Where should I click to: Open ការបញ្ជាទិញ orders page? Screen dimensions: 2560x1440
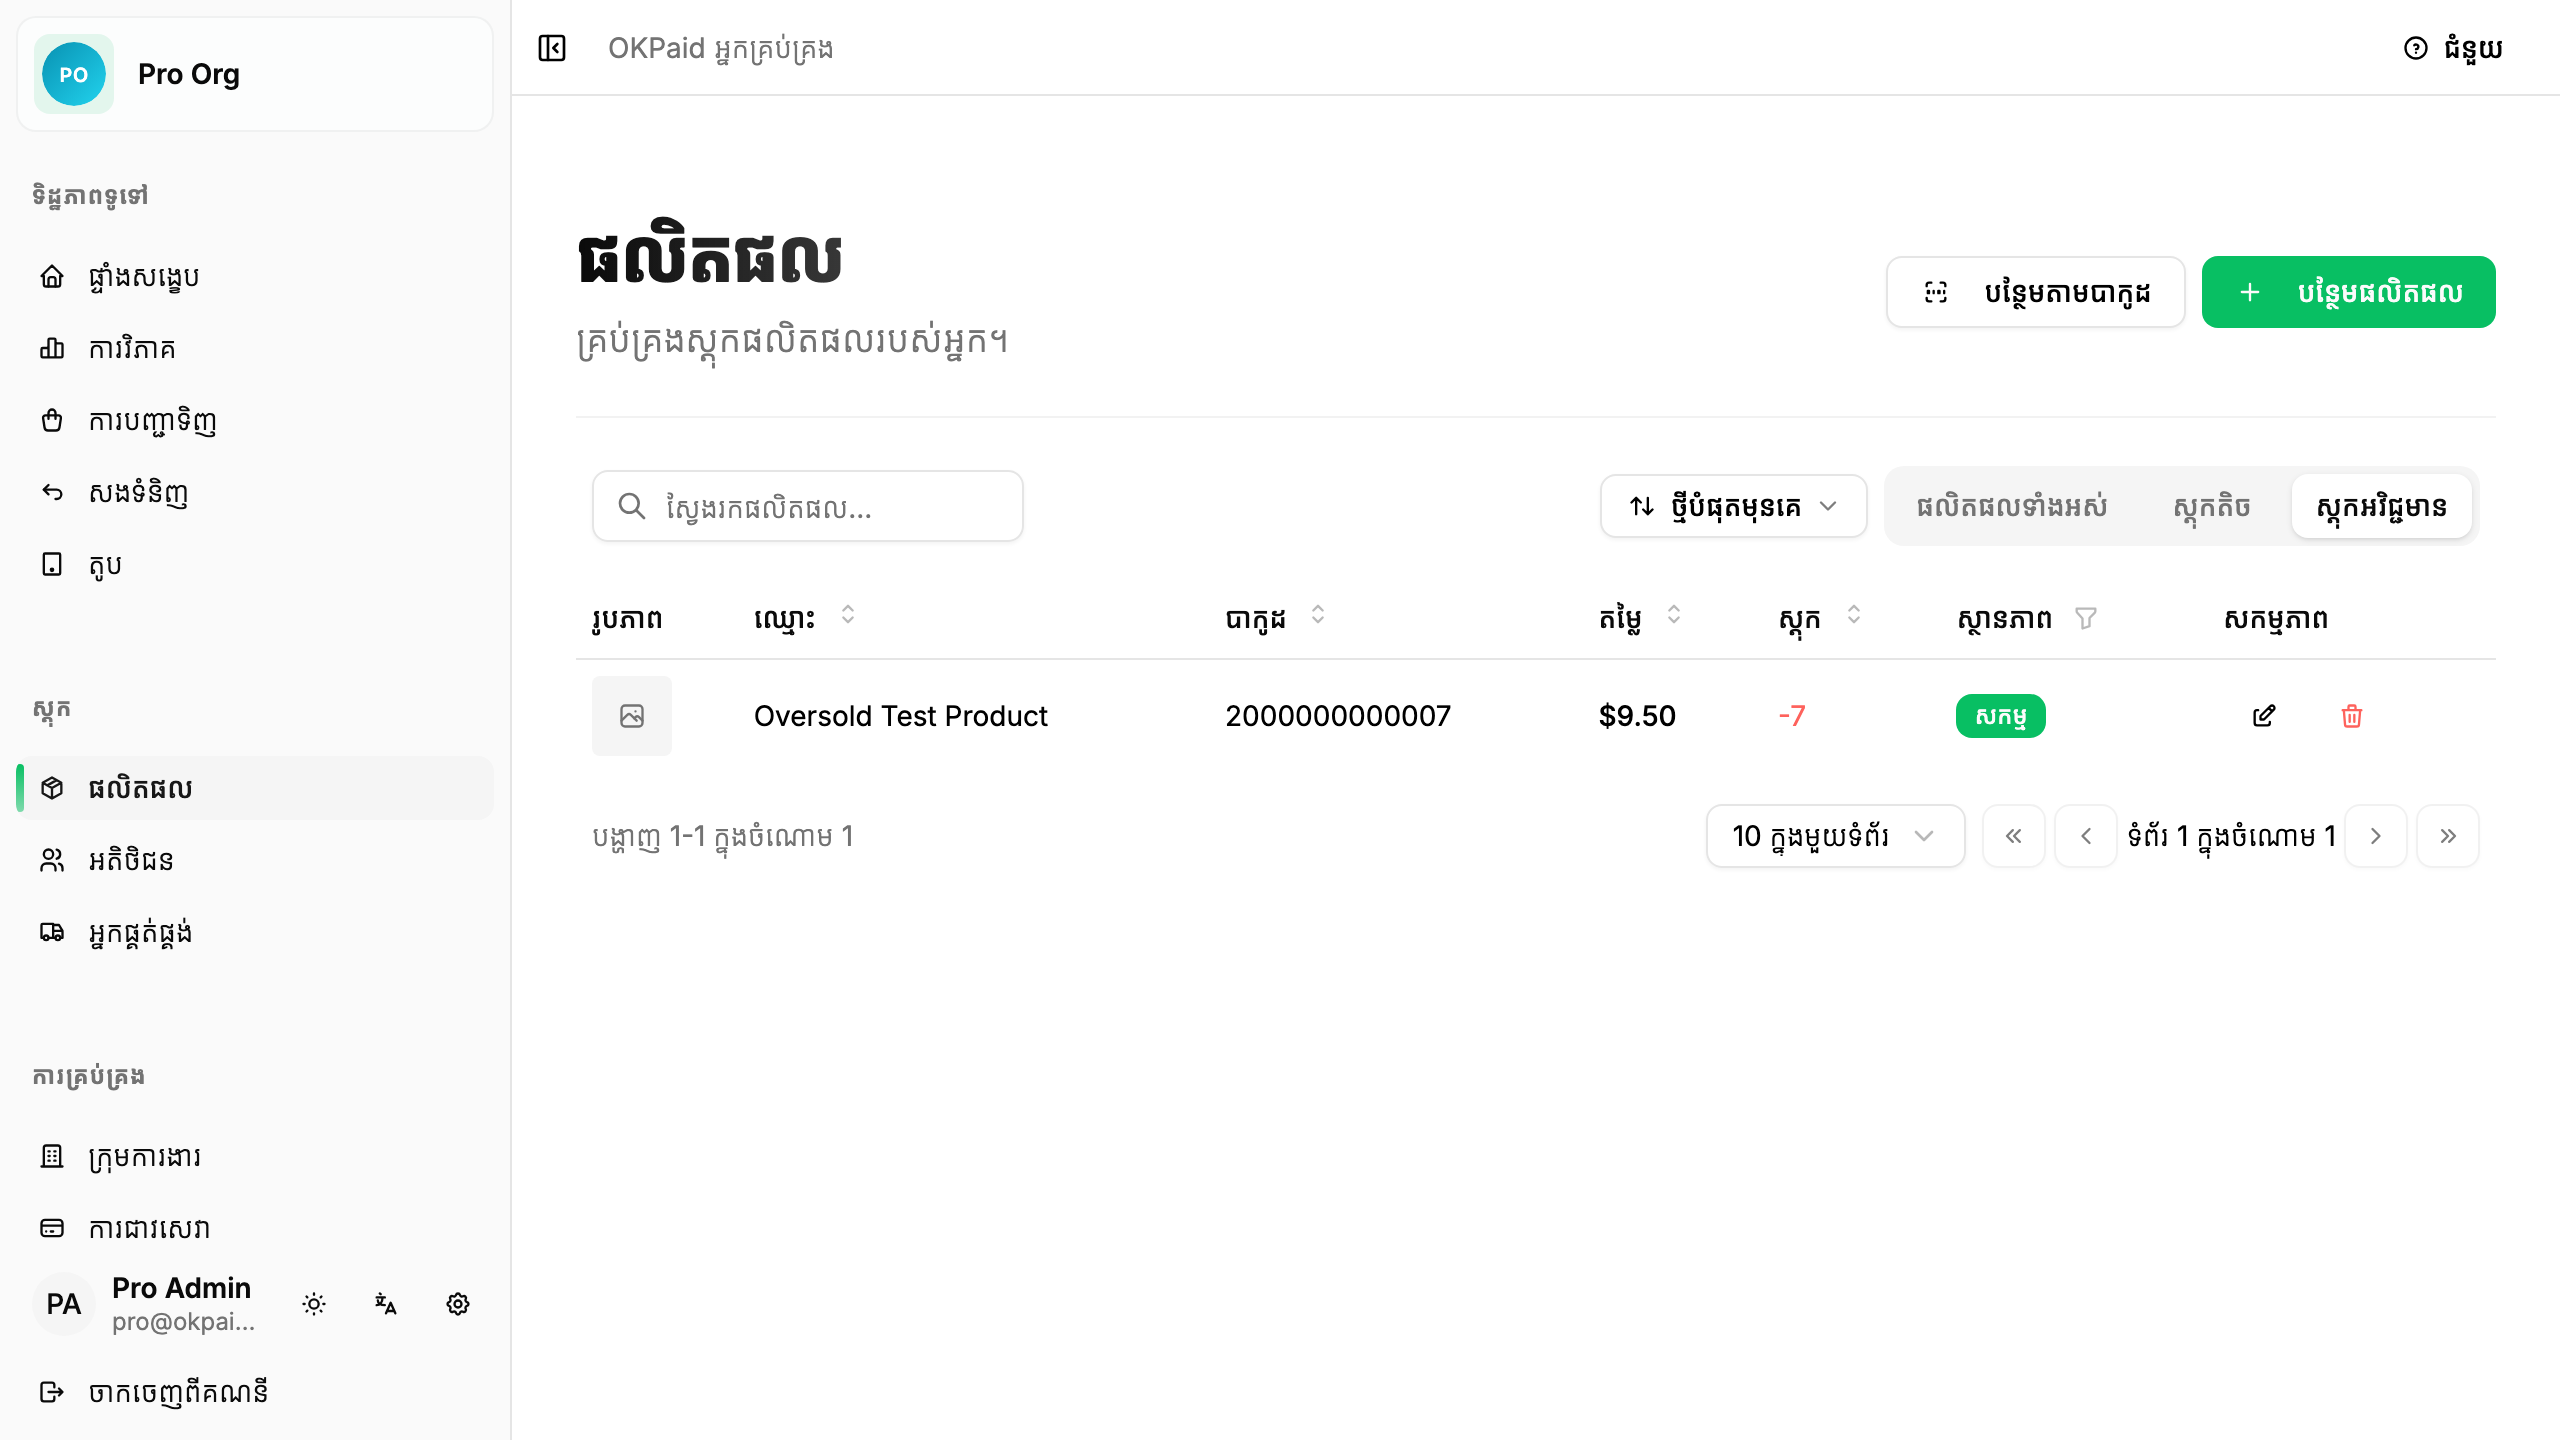(x=255, y=420)
